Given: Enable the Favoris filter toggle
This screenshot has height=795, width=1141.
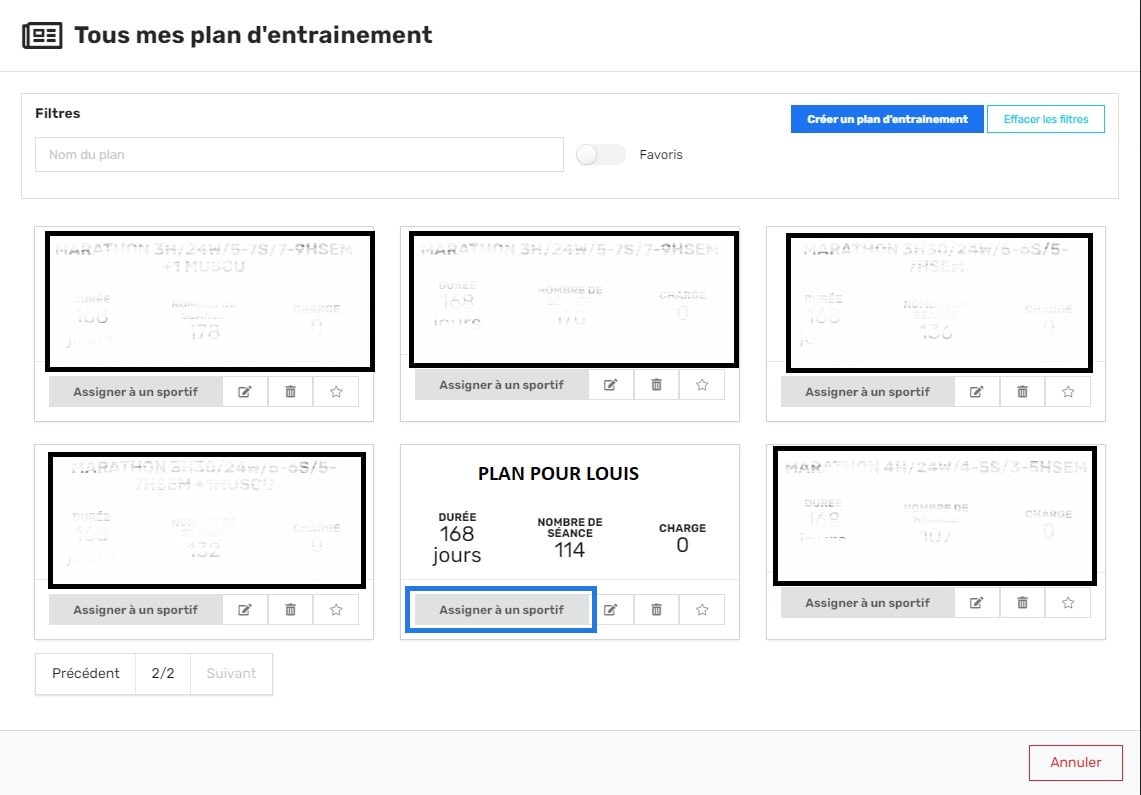Looking at the screenshot, I should (600, 155).
